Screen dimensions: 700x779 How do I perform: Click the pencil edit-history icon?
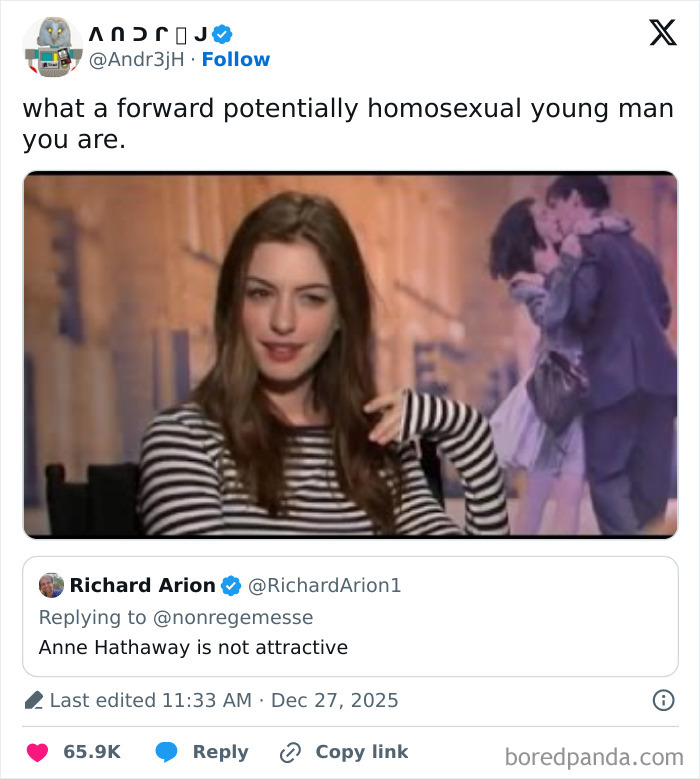pos(34,700)
